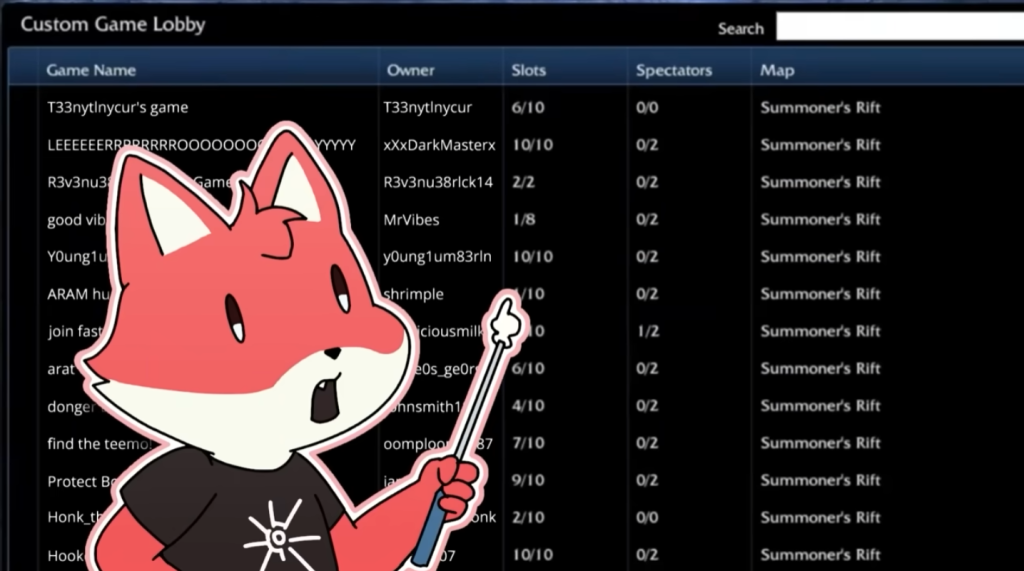Image resolution: width=1024 pixels, height=571 pixels.
Task: Click the owner name MrVibes
Action: pyautogui.click(x=411, y=220)
